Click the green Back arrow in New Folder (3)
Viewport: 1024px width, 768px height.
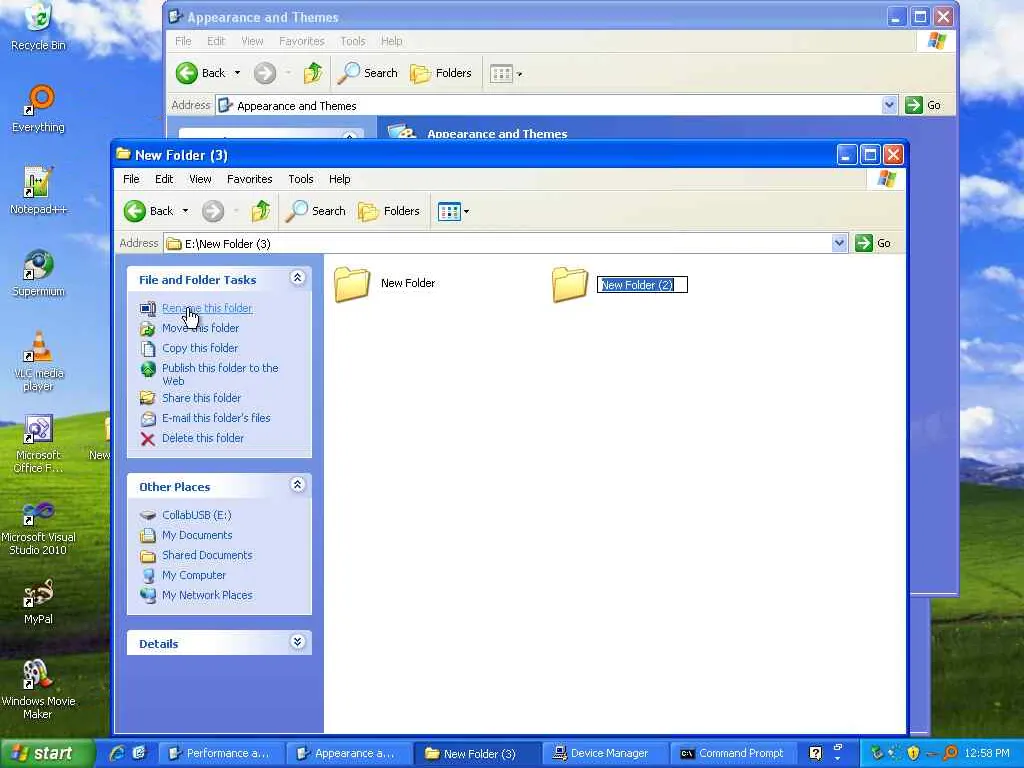(x=135, y=211)
